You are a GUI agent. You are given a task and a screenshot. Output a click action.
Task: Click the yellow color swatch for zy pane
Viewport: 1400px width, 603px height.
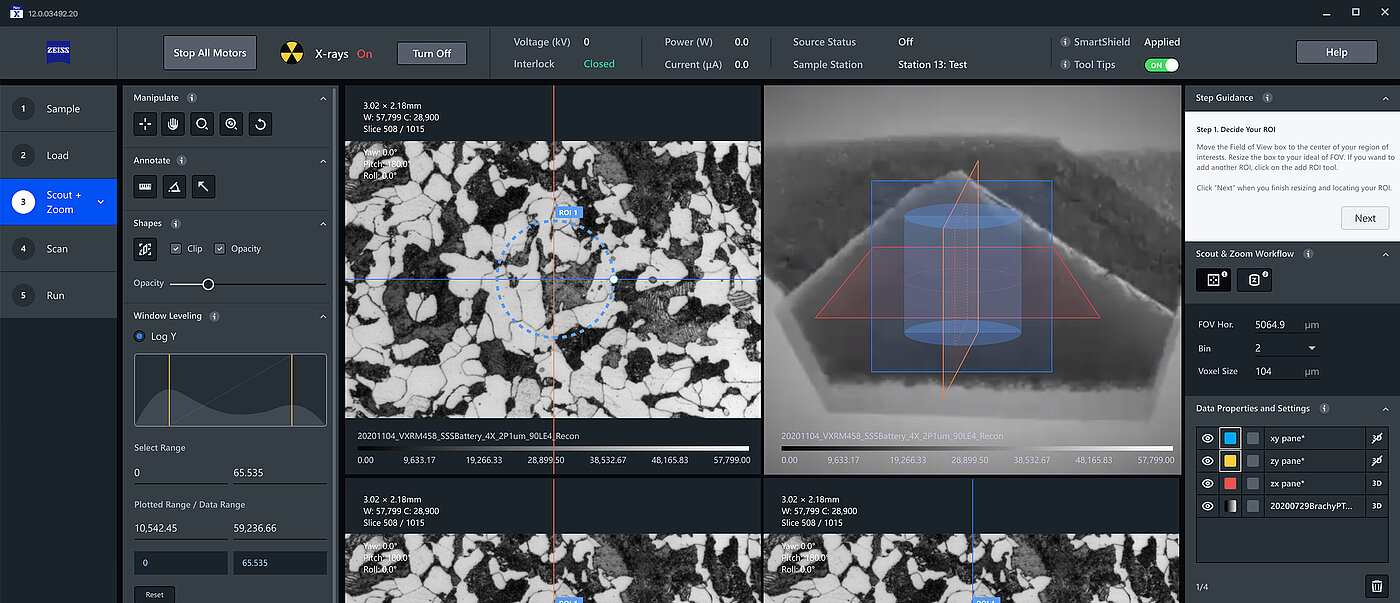(x=1230, y=461)
